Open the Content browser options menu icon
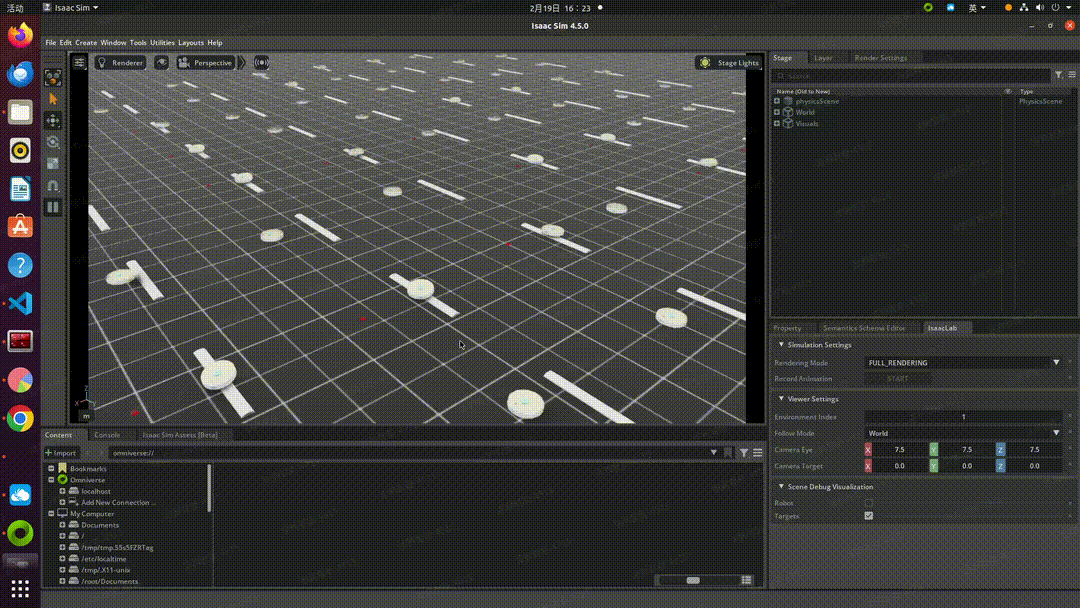The height and width of the screenshot is (608, 1080). pos(758,453)
